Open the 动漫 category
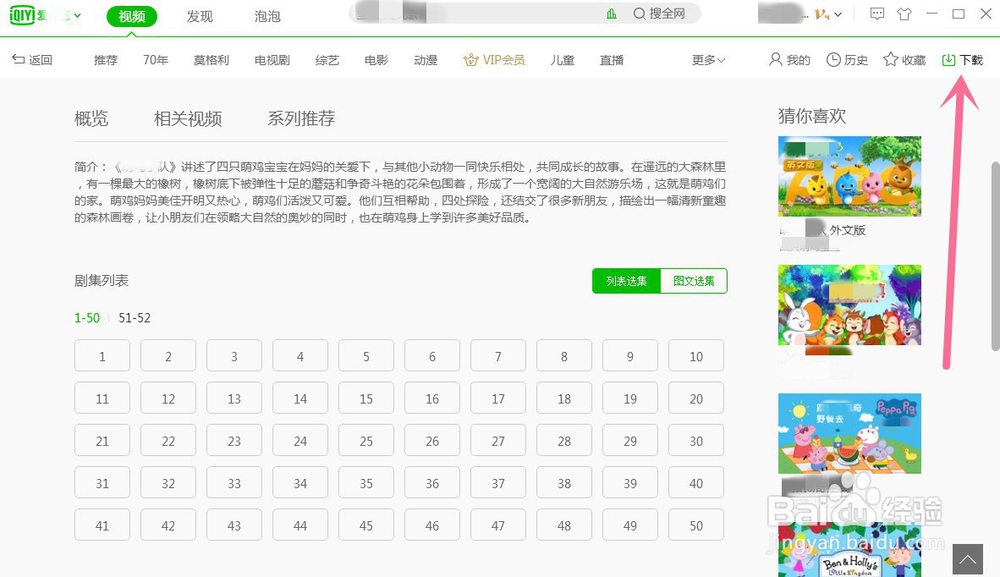Image resolution: width=1000 pixels, height=577 pixels. [425, 59]
